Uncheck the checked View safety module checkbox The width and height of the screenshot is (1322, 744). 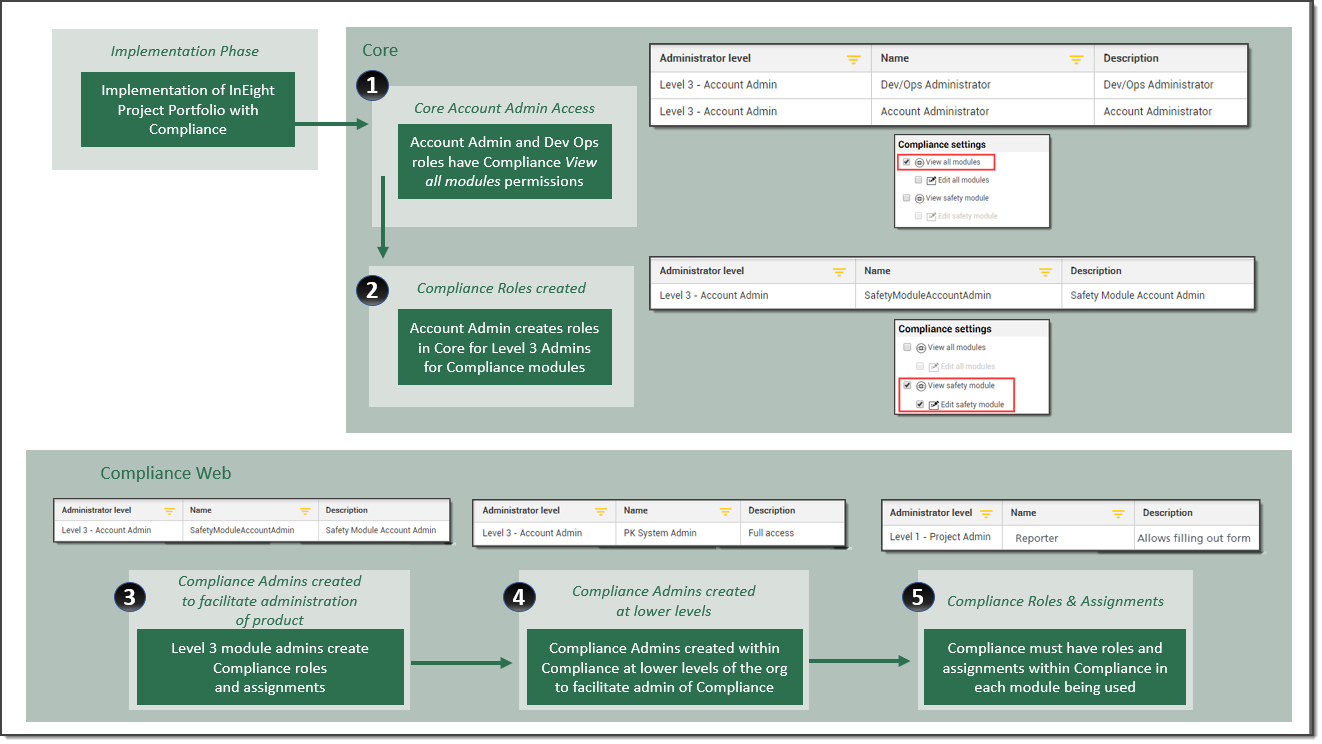[x=907, y=386]
